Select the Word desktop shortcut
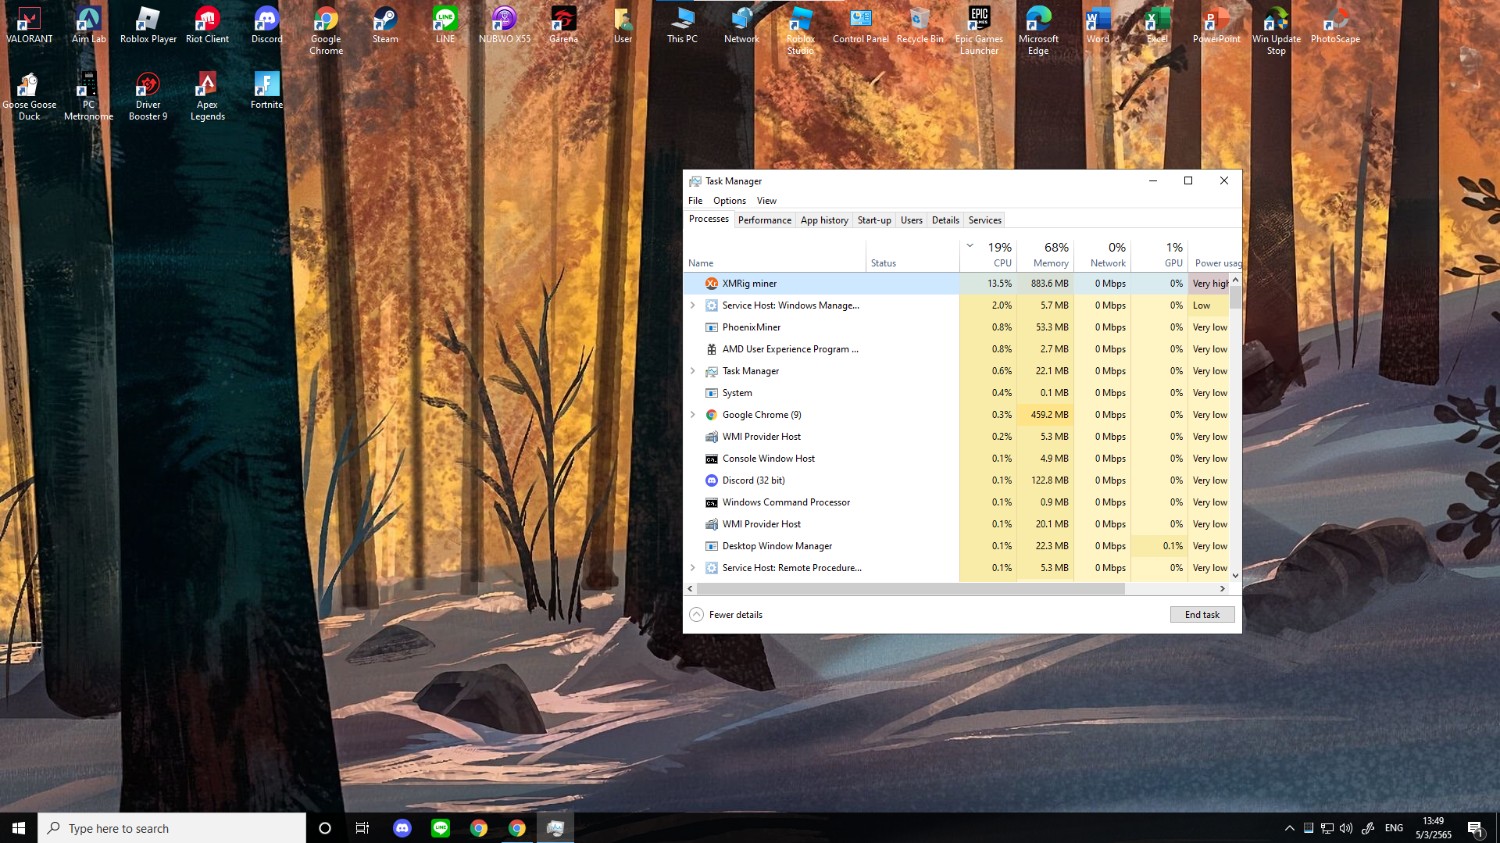The width and height of the screenshot is (1500, 843). point(1098,26)
